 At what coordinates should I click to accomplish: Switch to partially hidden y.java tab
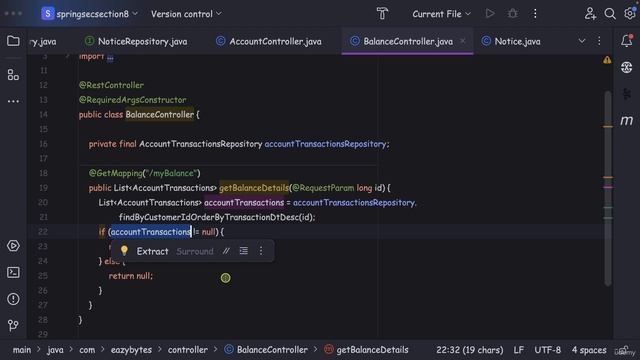43,41
